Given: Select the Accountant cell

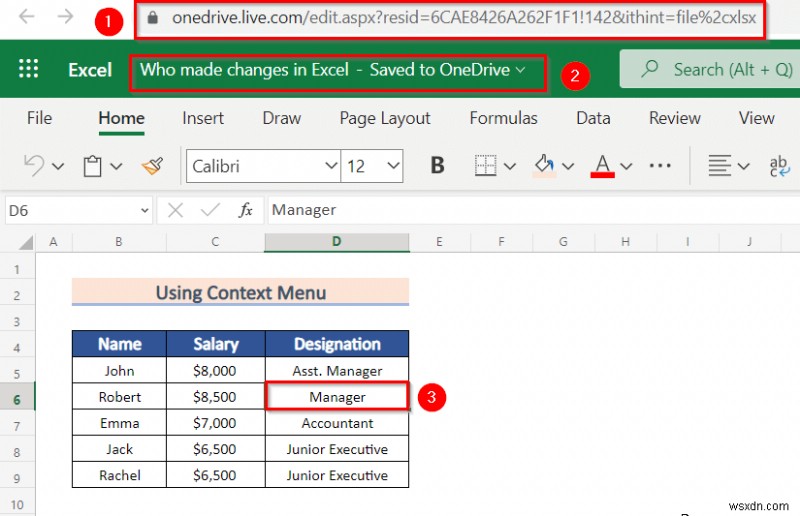Looking at the screenshot, I should [337, 423].
